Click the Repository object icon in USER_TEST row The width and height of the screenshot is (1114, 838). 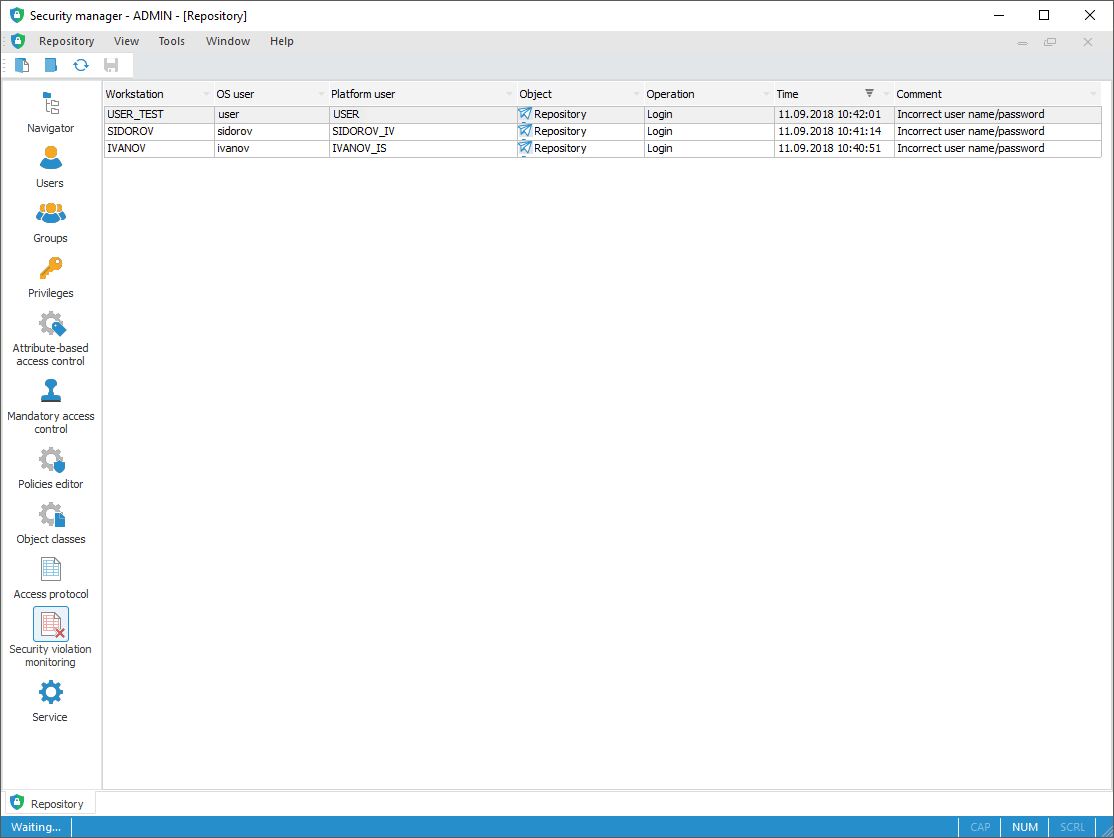coord(525,114)
